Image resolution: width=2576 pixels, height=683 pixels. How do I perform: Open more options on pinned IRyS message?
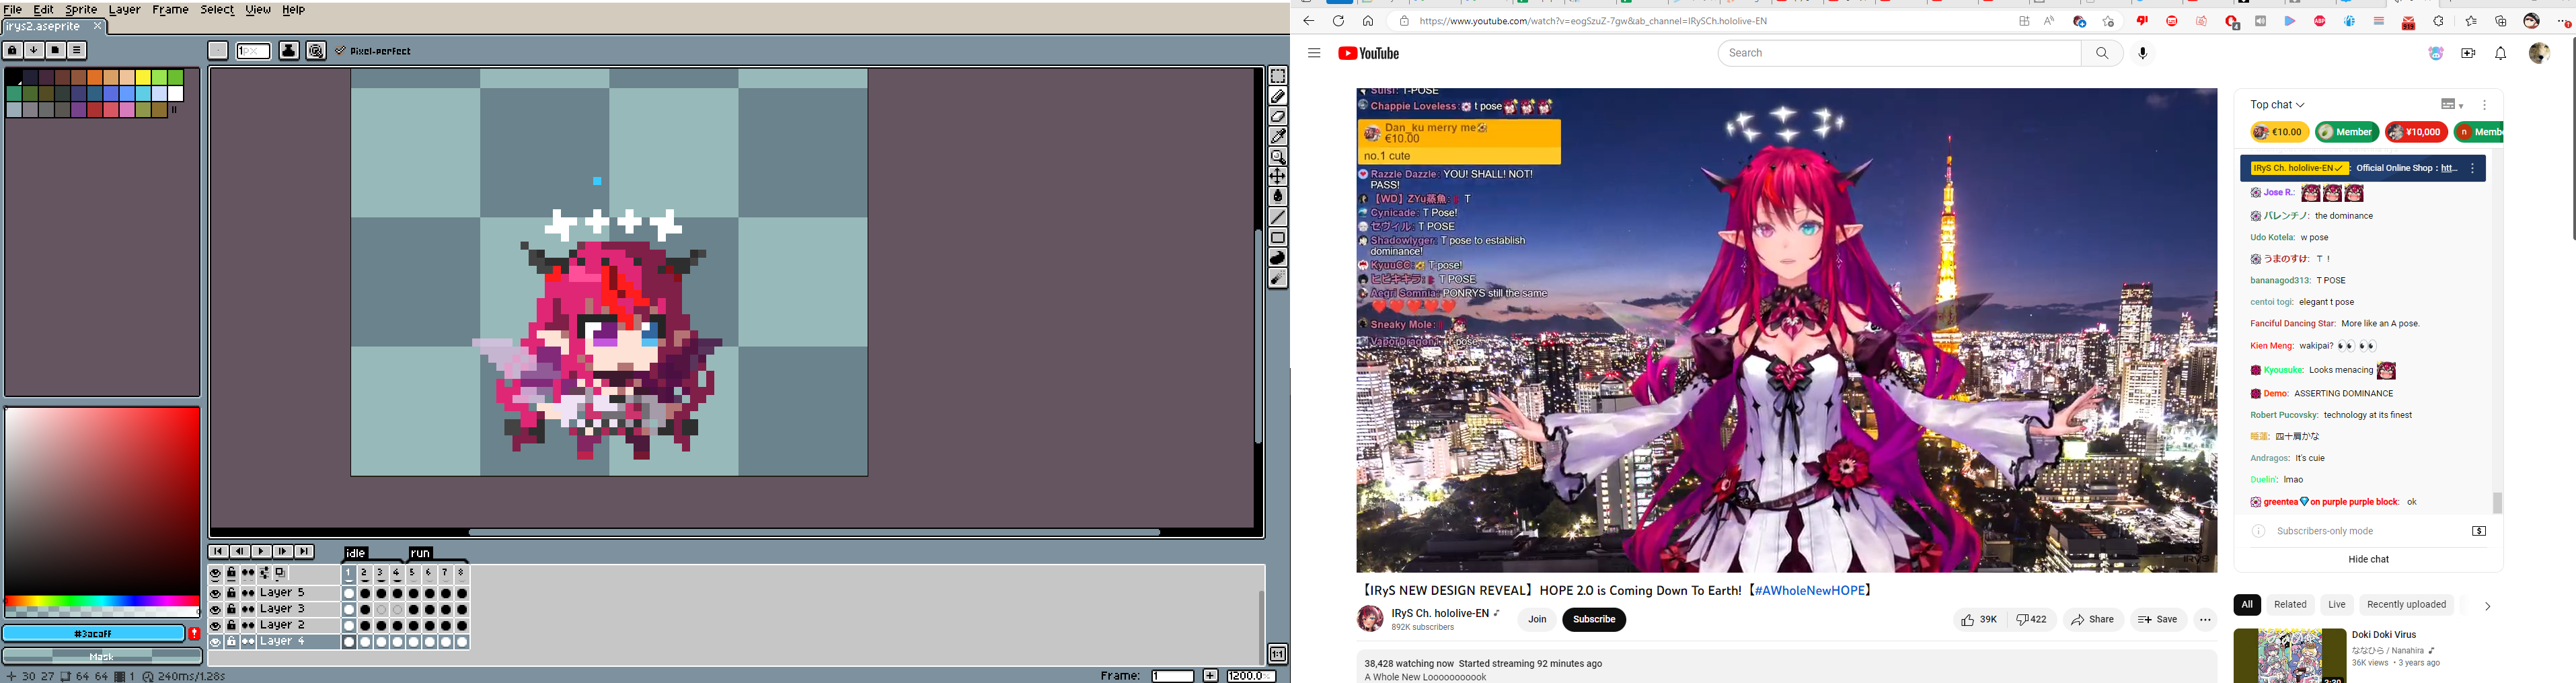[x=2473, y=169]
